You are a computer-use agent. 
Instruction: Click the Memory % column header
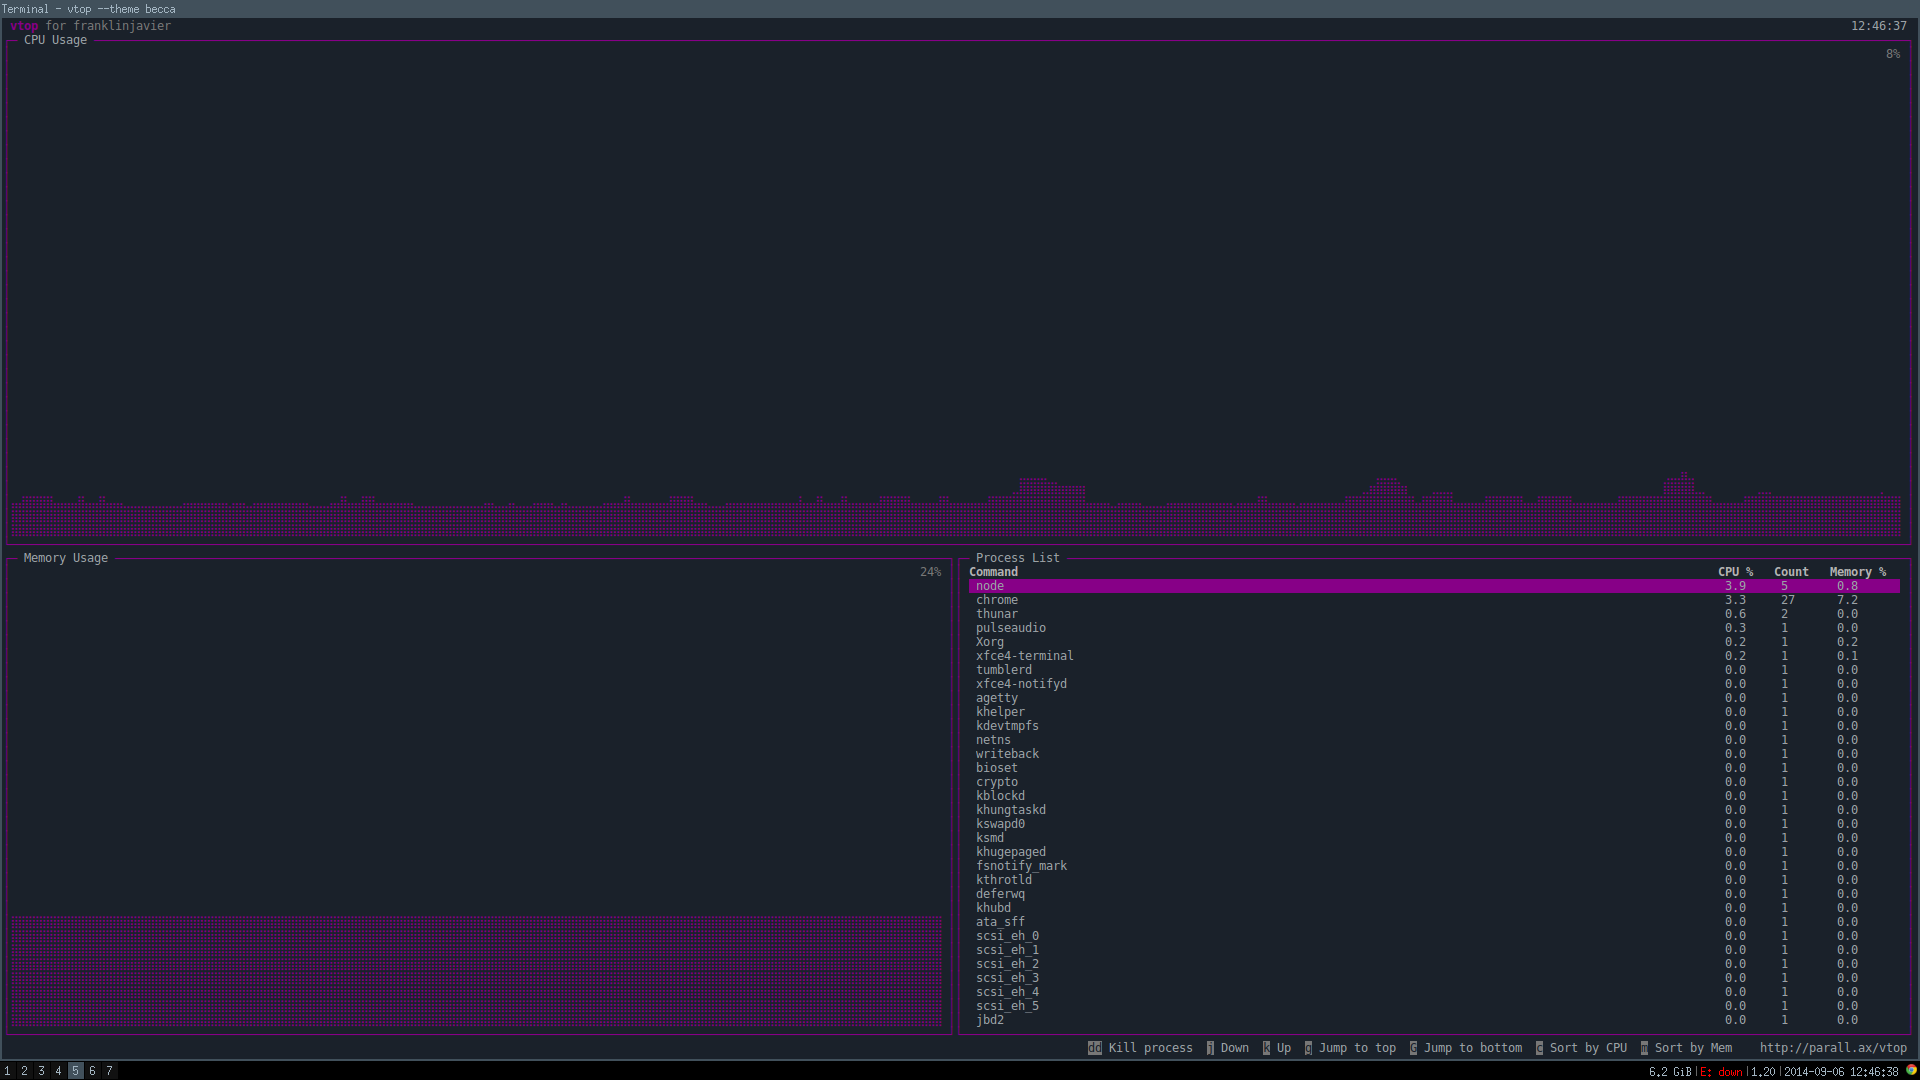[1857, 572]
